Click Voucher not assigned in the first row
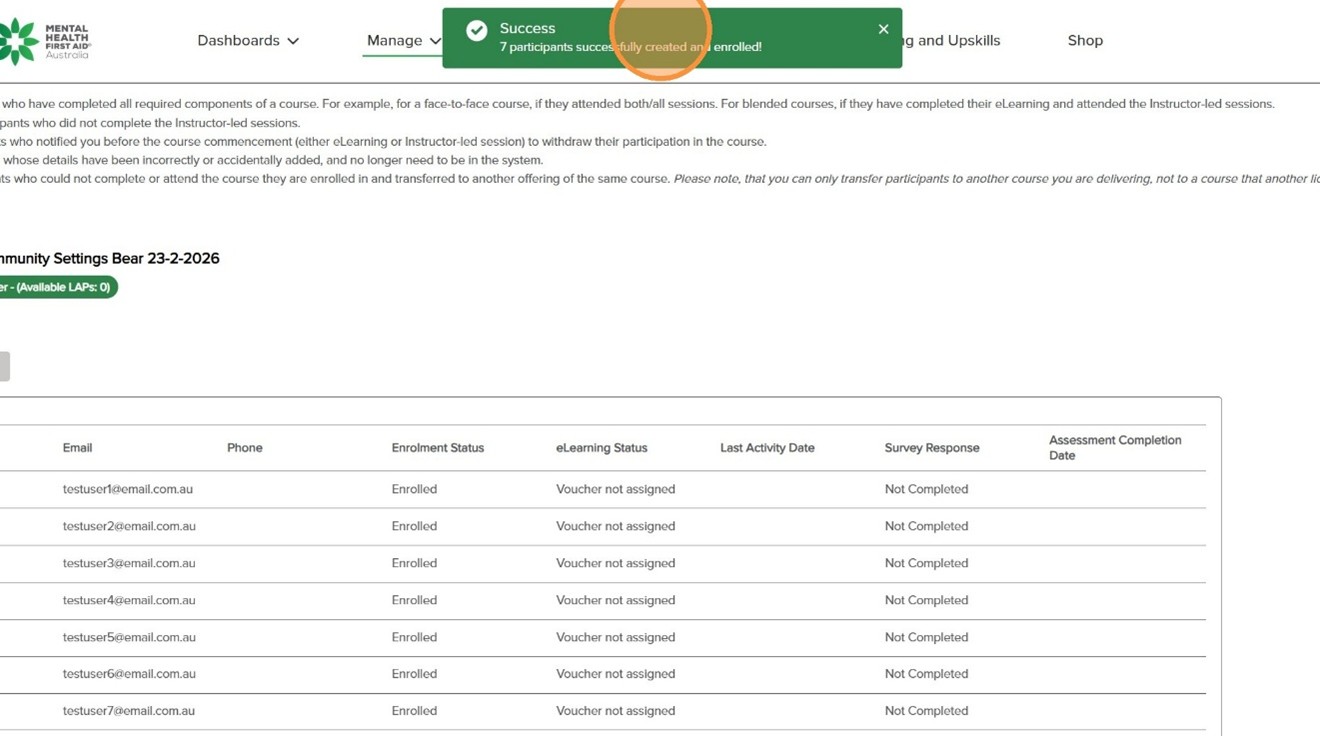 click(616, 488)
